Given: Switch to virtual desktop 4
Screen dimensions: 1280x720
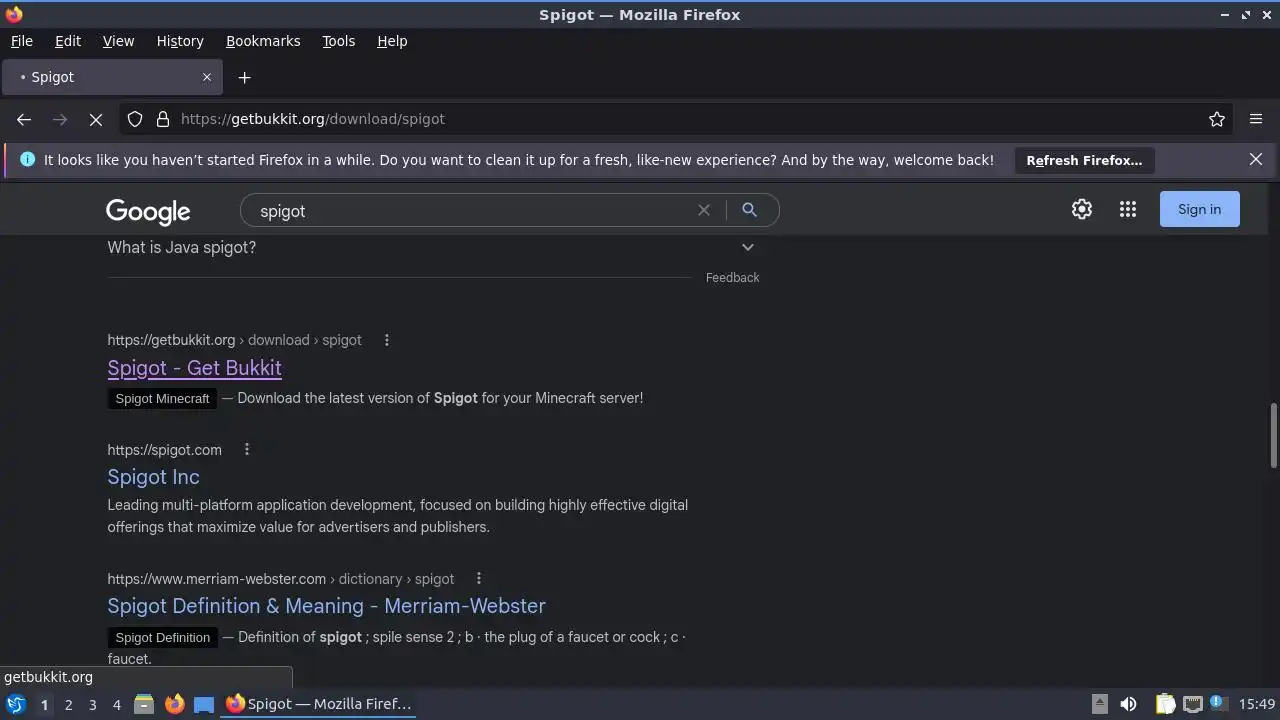Looking at the screenshot, I should 116,704.
